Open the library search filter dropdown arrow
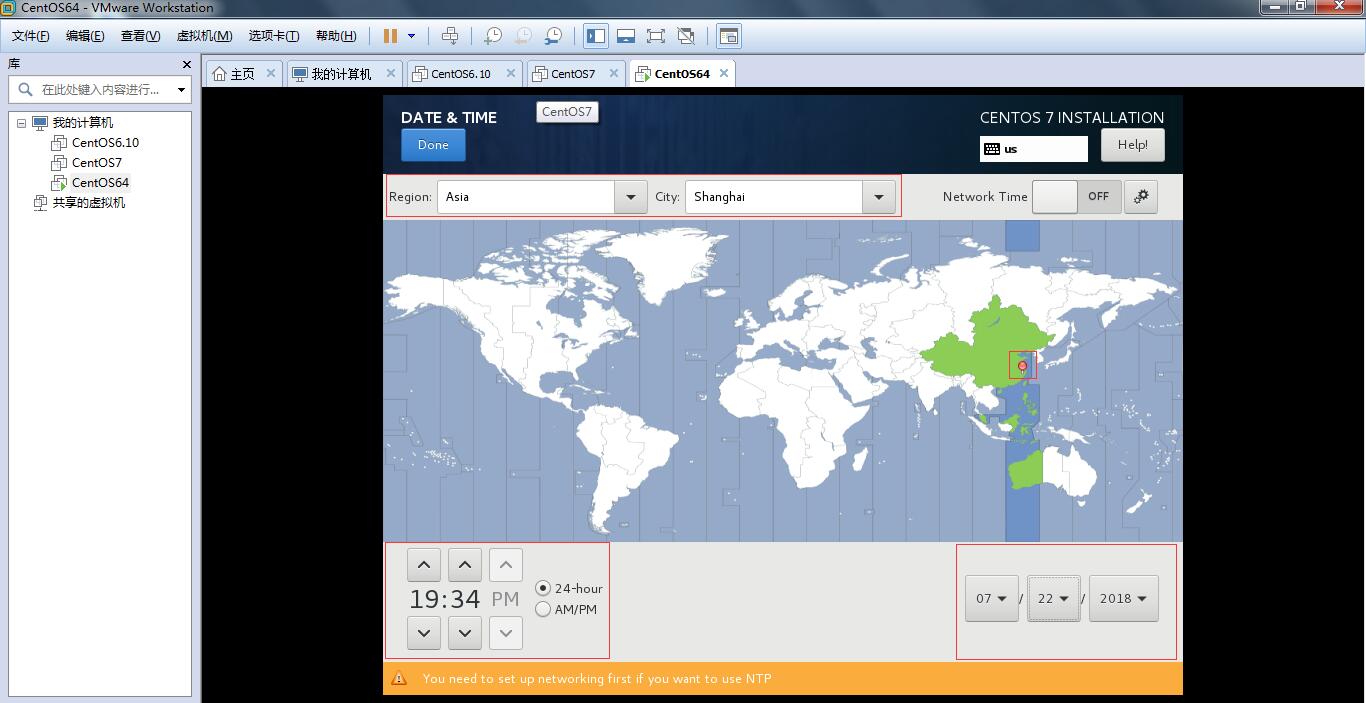Viewport: 1366px width, 703px height. pos(181,89)
